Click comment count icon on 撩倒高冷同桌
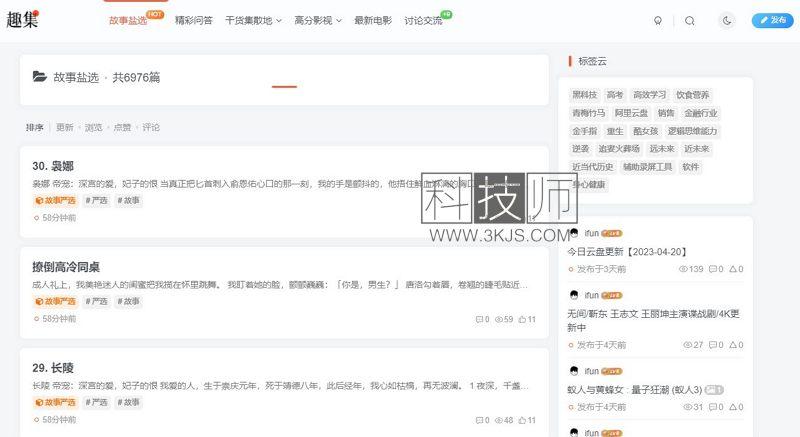 [479, 320]
